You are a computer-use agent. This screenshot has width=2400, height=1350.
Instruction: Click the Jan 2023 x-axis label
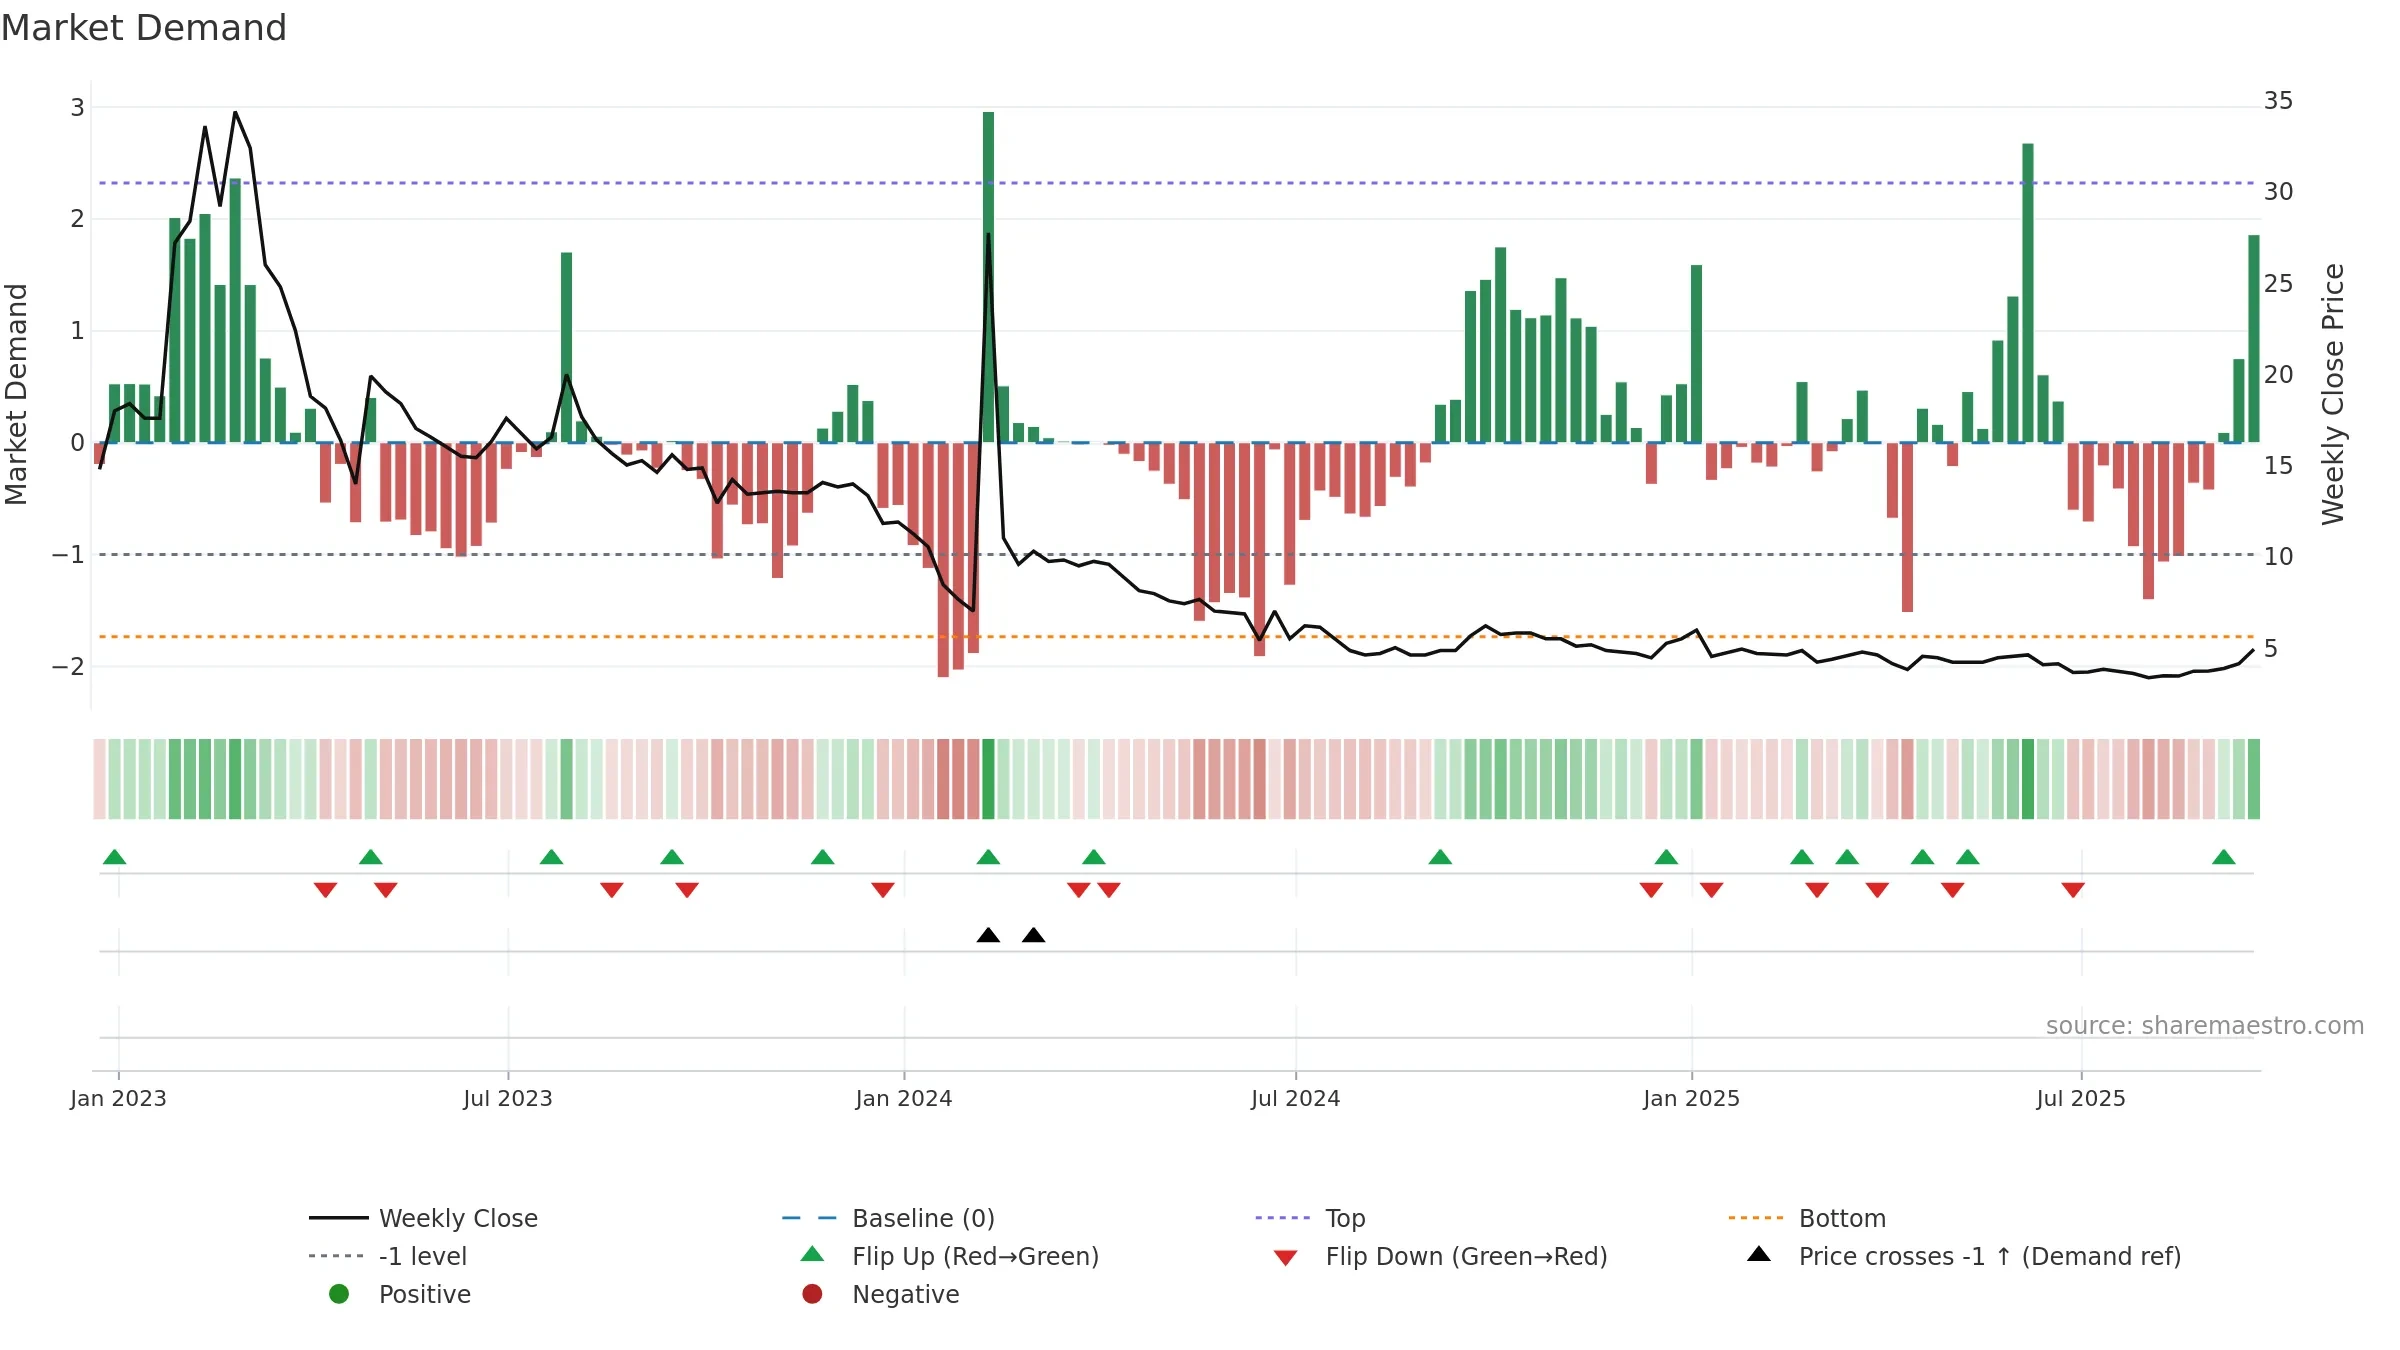tap(118, 1098)
